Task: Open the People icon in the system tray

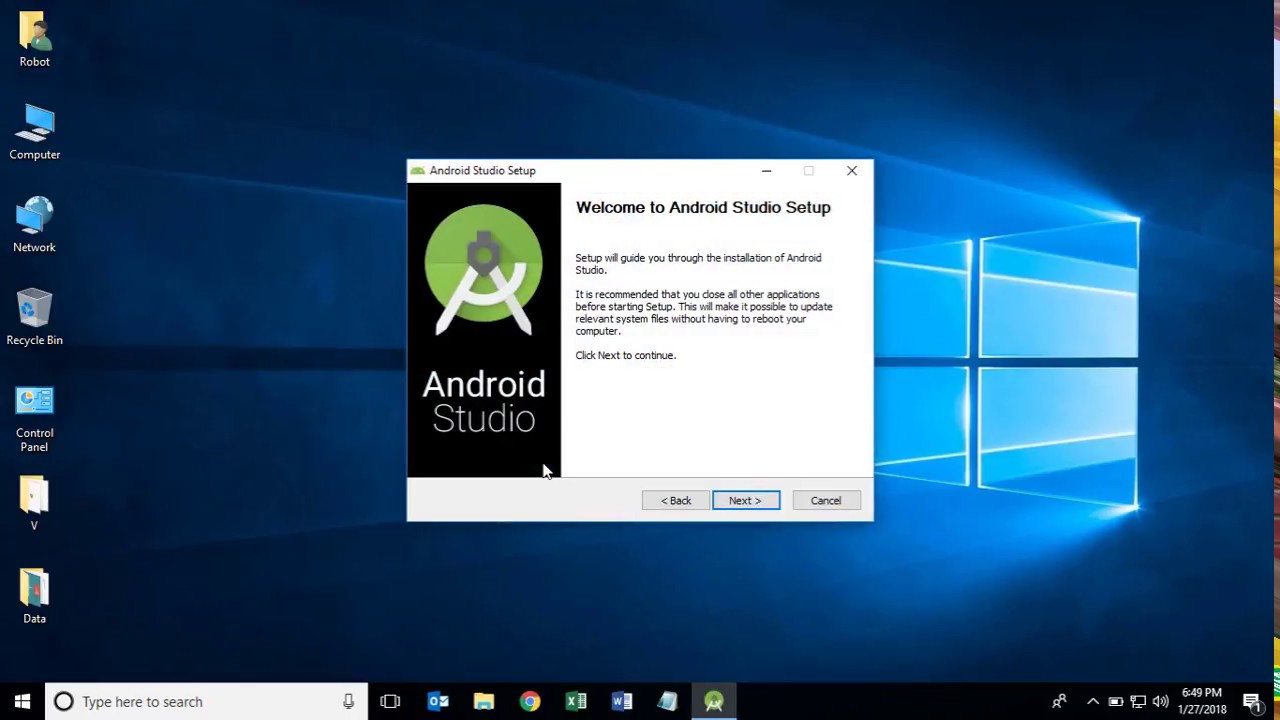Action: click(x=1060, y=702)
